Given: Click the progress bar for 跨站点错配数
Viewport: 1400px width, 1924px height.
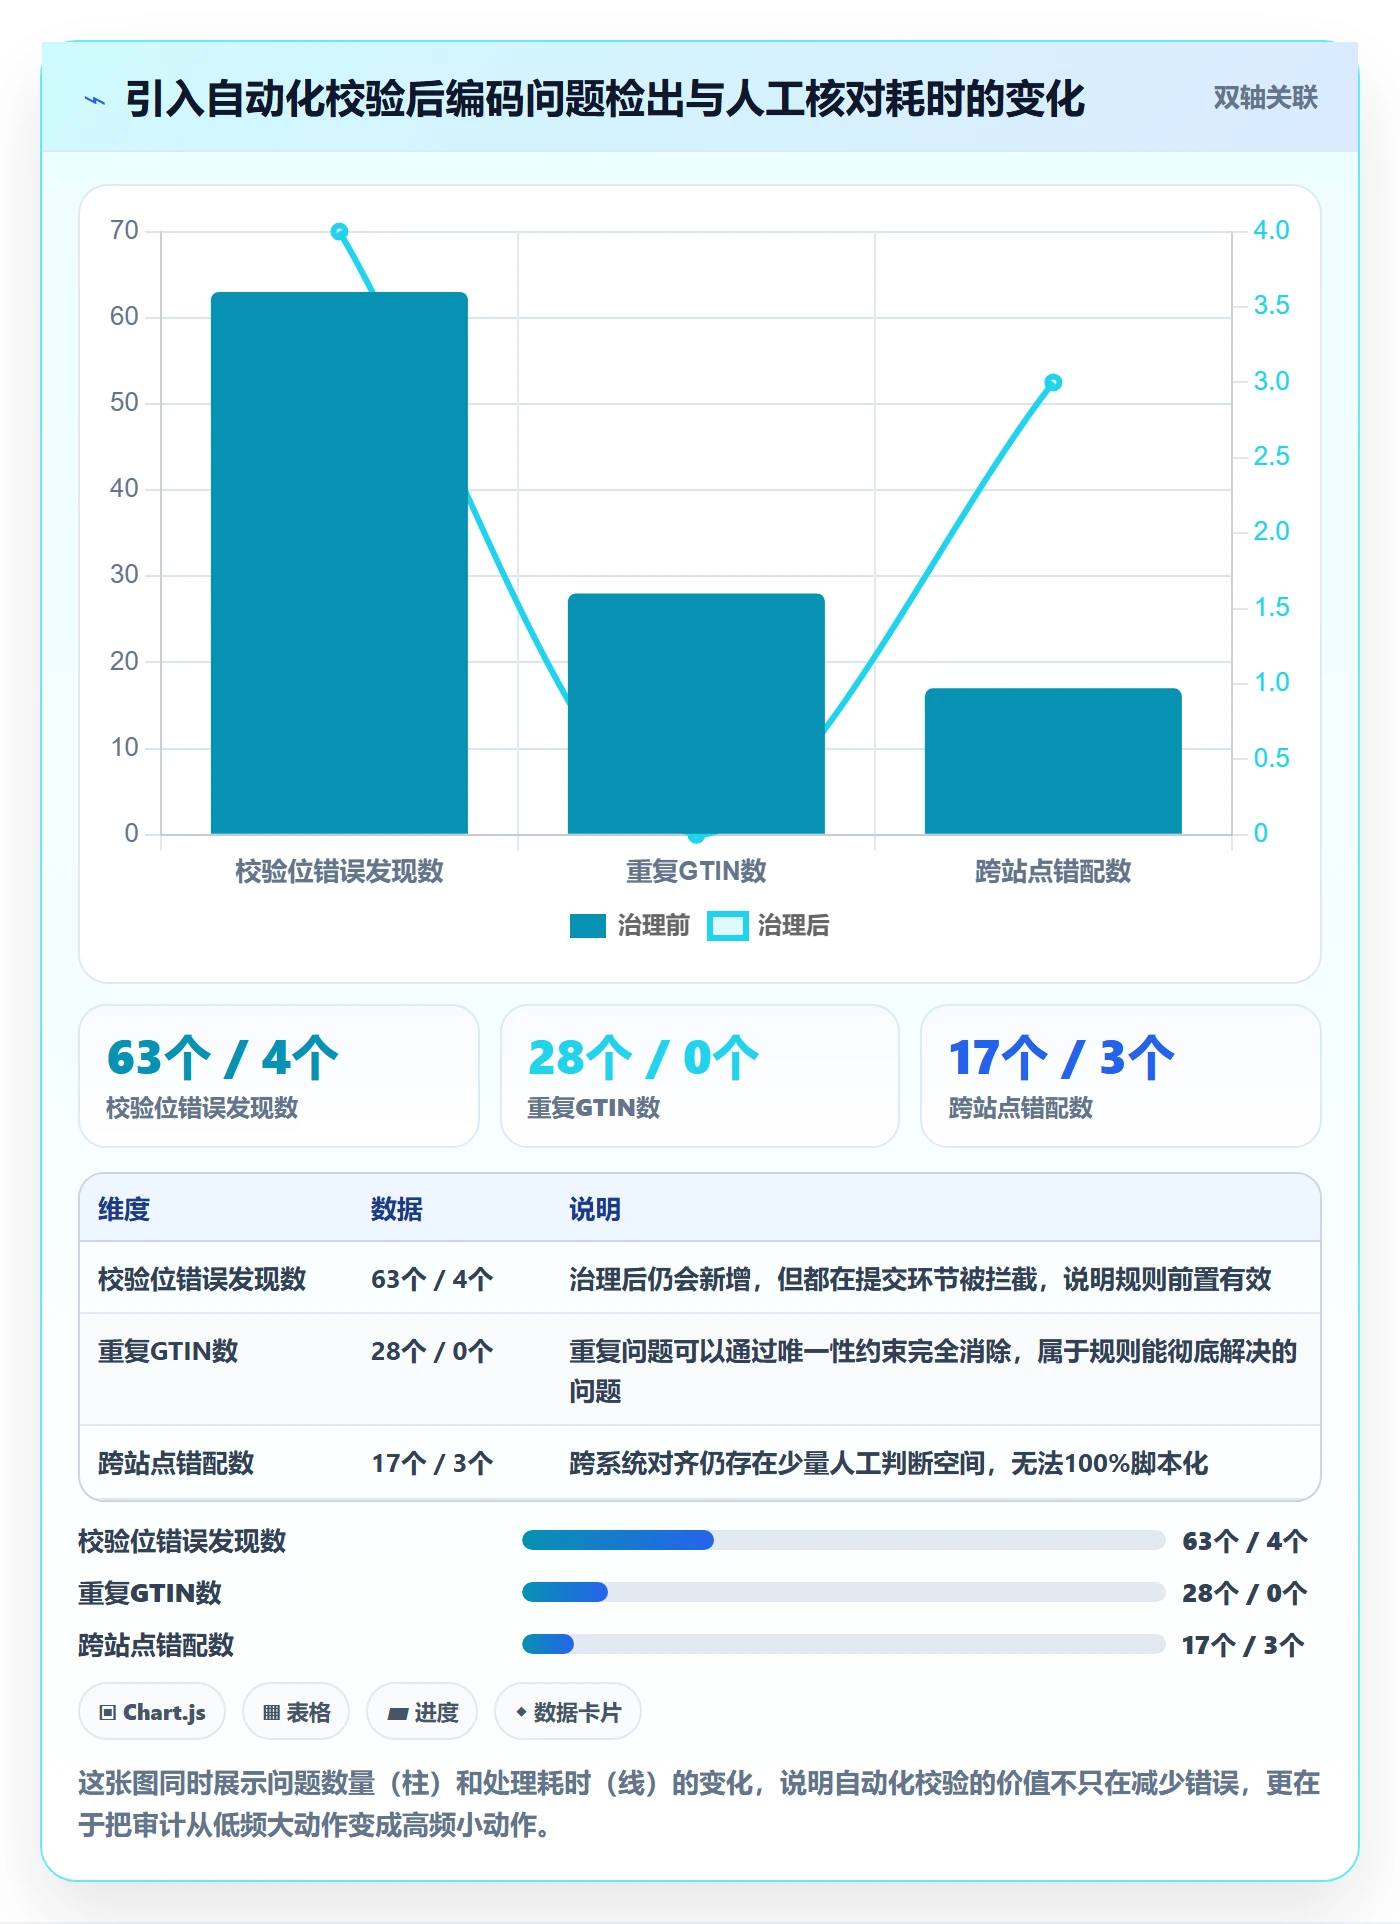Looking at the screenshot, I should coord(844,1644).
